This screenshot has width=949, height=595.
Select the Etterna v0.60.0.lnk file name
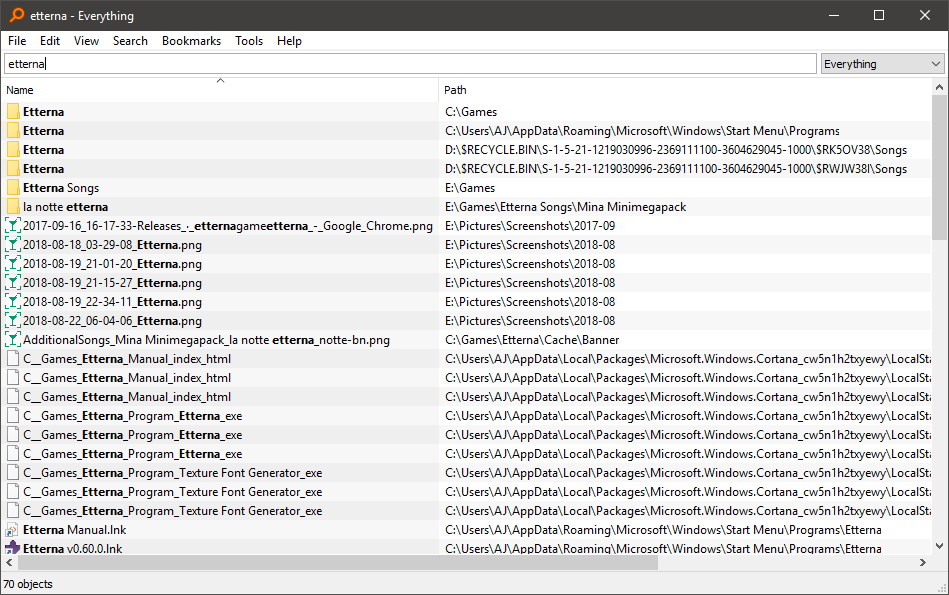(x=73, y=548)
